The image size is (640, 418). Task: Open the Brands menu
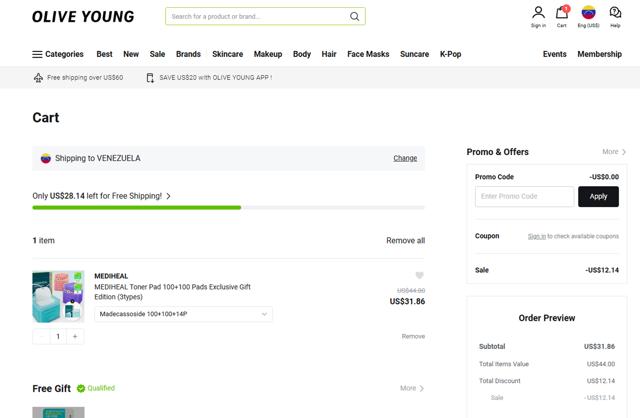click(188, 54)
